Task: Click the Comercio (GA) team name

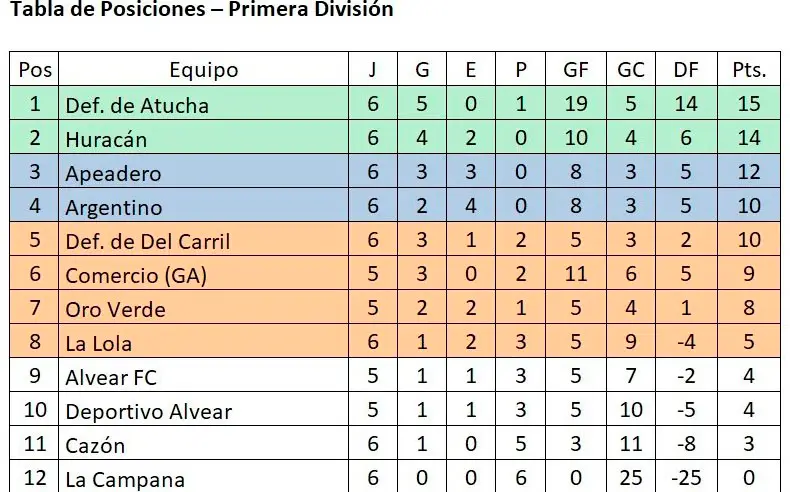Action: 136,275
